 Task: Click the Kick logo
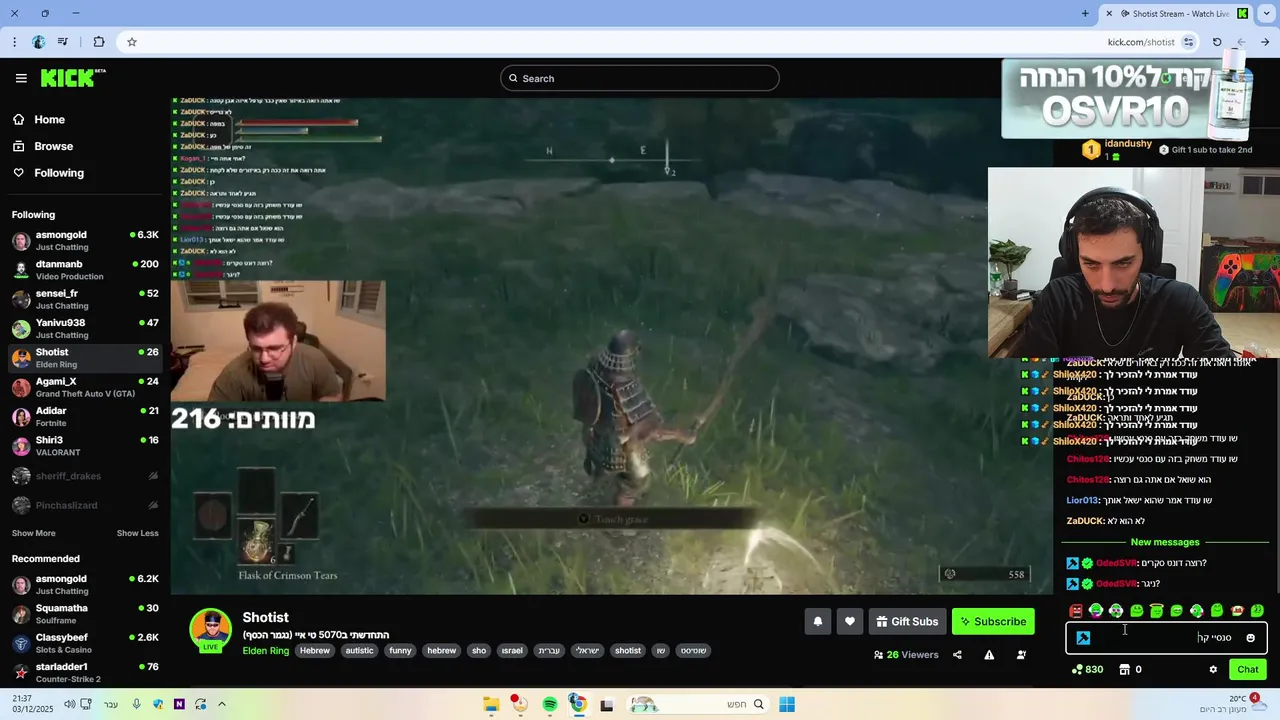tap(73, 78)
